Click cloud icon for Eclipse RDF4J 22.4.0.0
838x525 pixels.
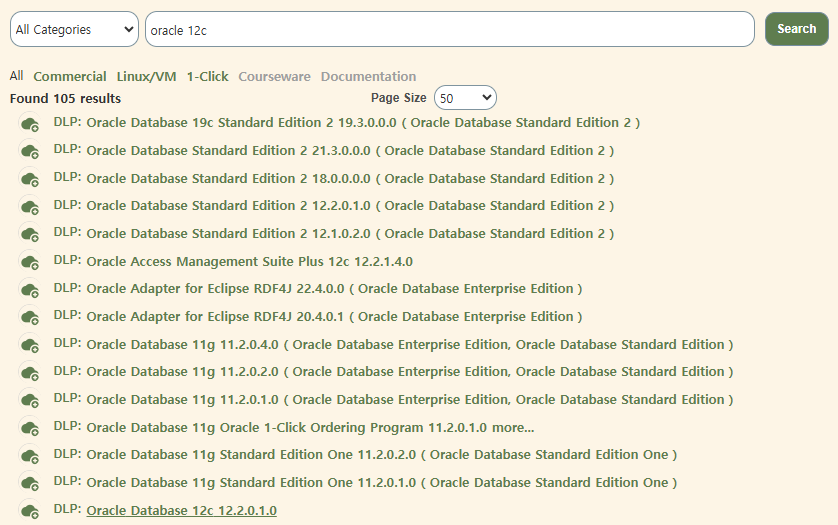pos(30,290)
